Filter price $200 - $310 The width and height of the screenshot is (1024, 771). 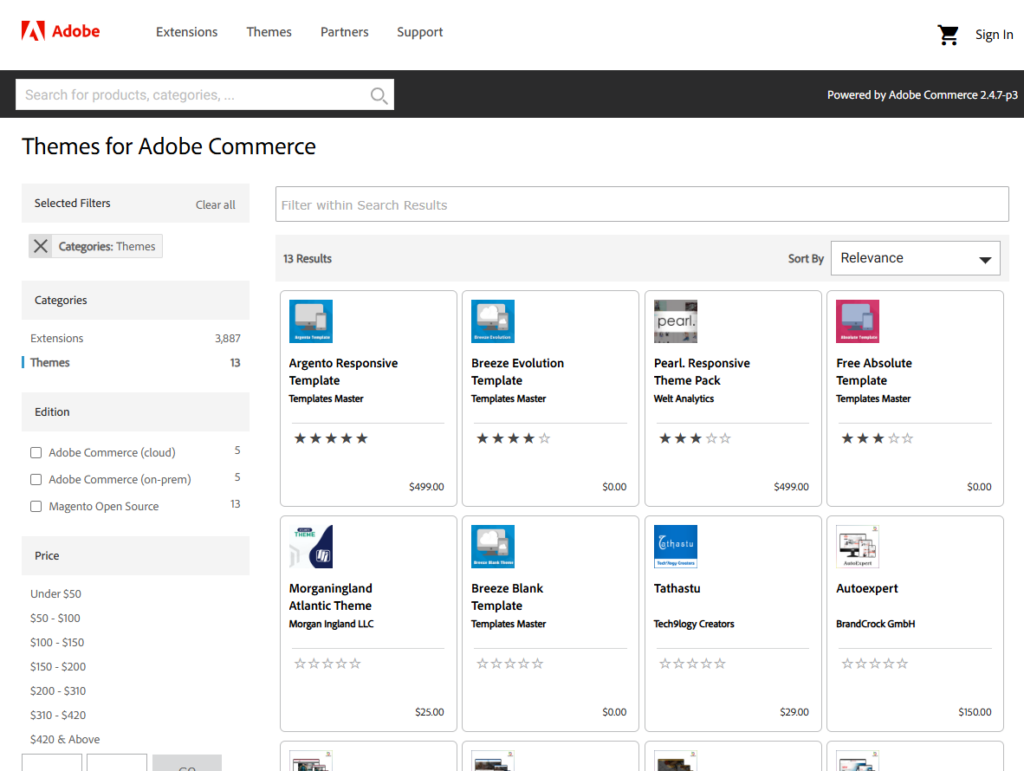point(57,691)
